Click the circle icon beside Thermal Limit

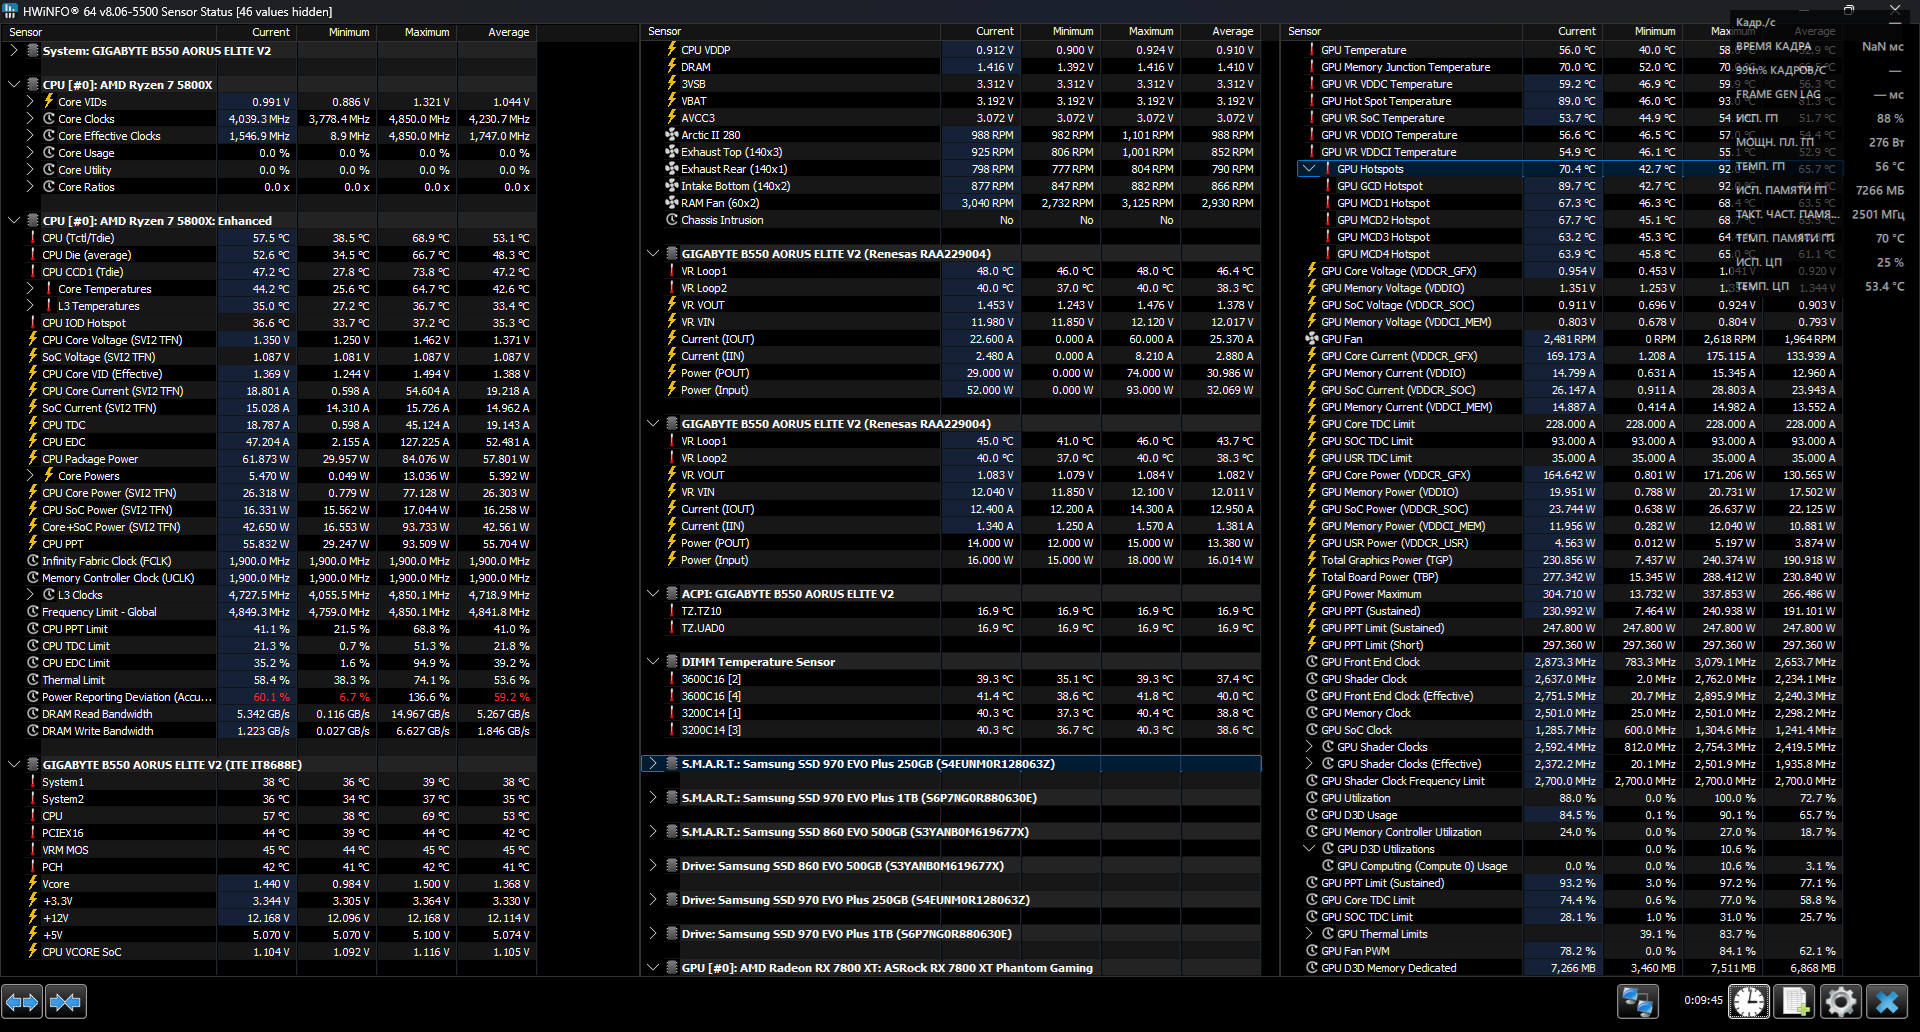[33, 680]
